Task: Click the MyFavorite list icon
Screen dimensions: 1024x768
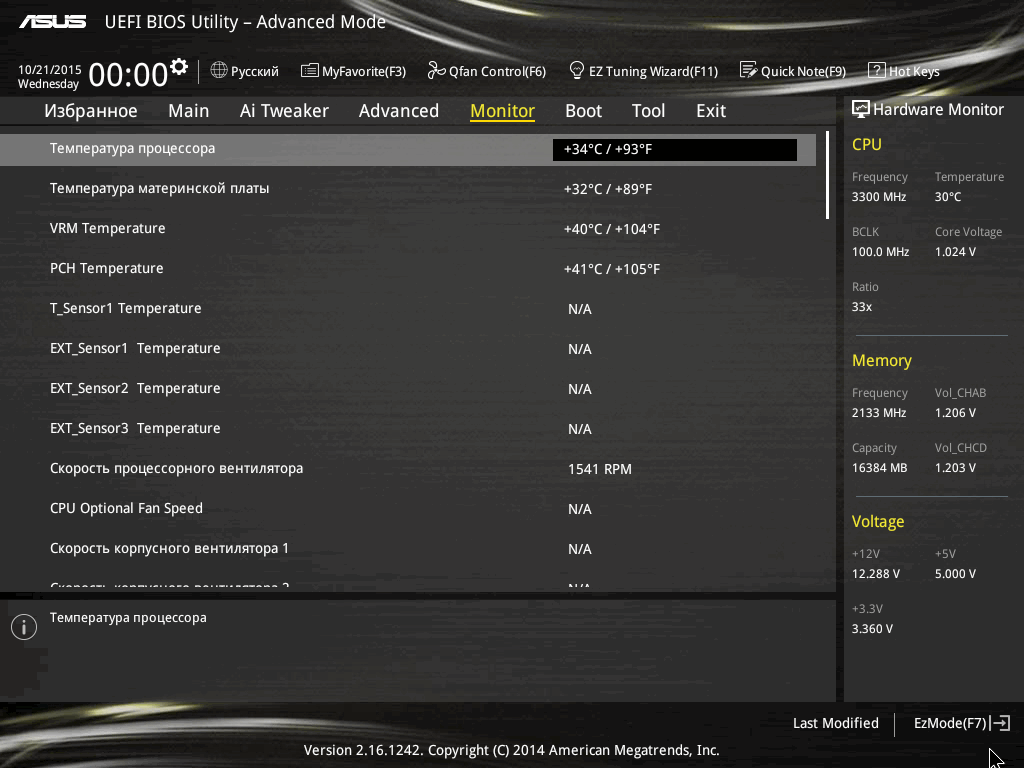Action: [310, 71]
